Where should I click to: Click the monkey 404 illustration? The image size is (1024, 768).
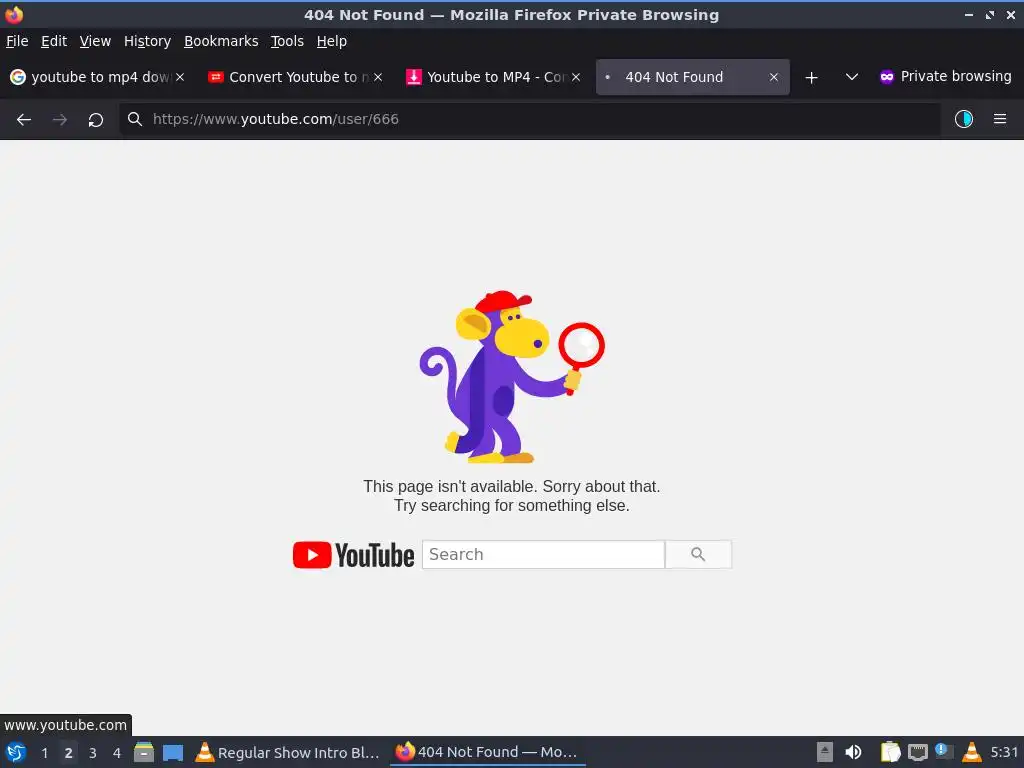[511, 377]
